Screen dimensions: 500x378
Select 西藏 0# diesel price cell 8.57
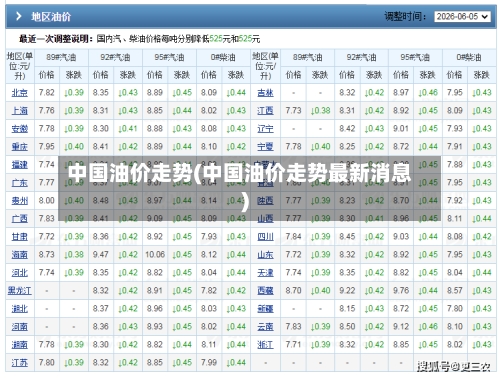point(455,291)
